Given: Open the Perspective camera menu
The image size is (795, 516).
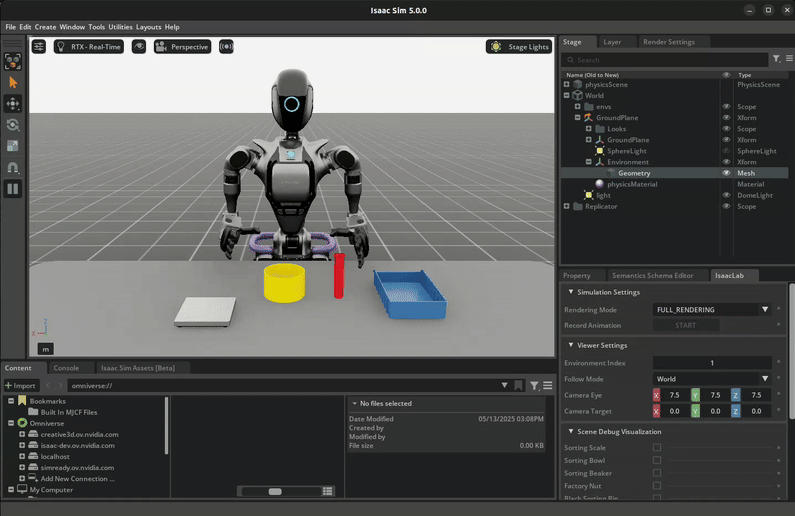Looking at the screenshot, I should click(x=183, y=47).
